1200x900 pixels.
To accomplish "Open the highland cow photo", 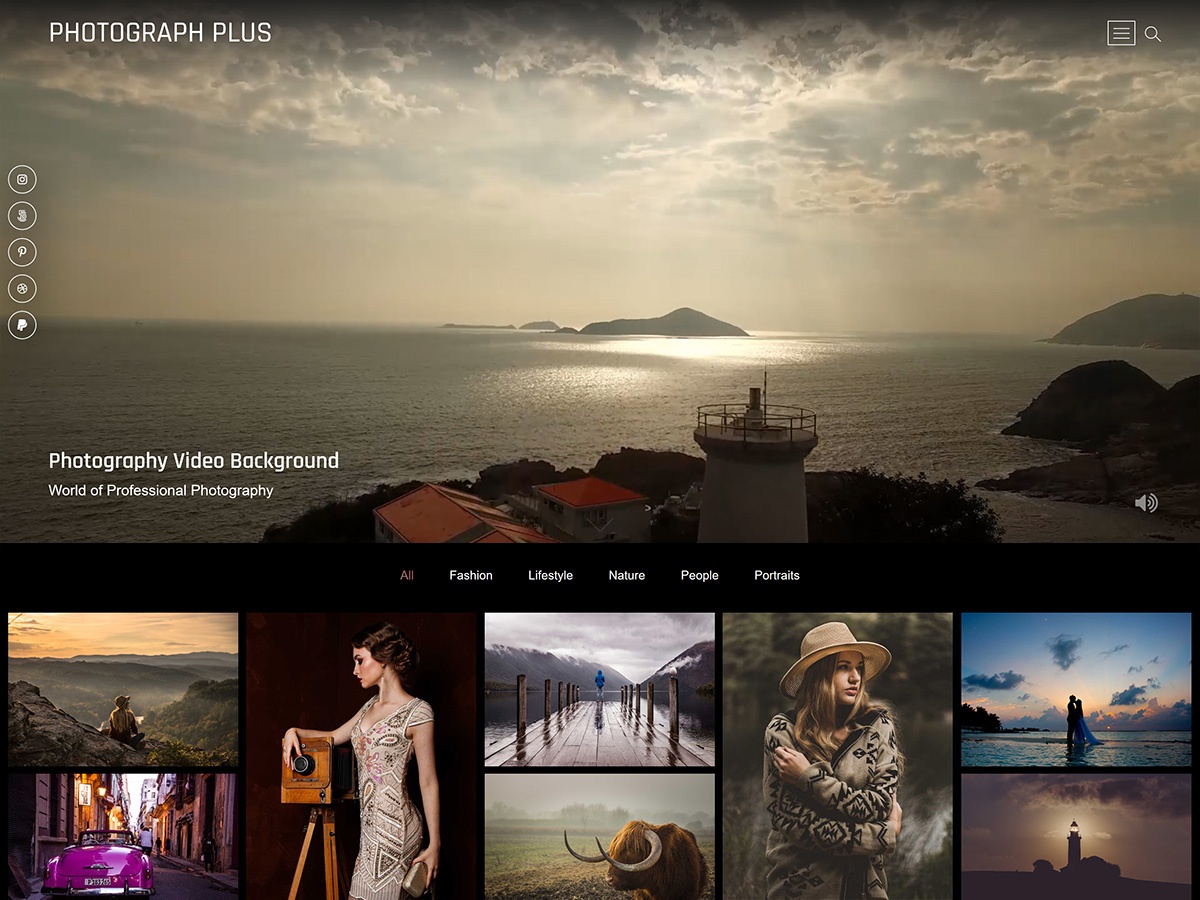I will click(x=599, y=837).
